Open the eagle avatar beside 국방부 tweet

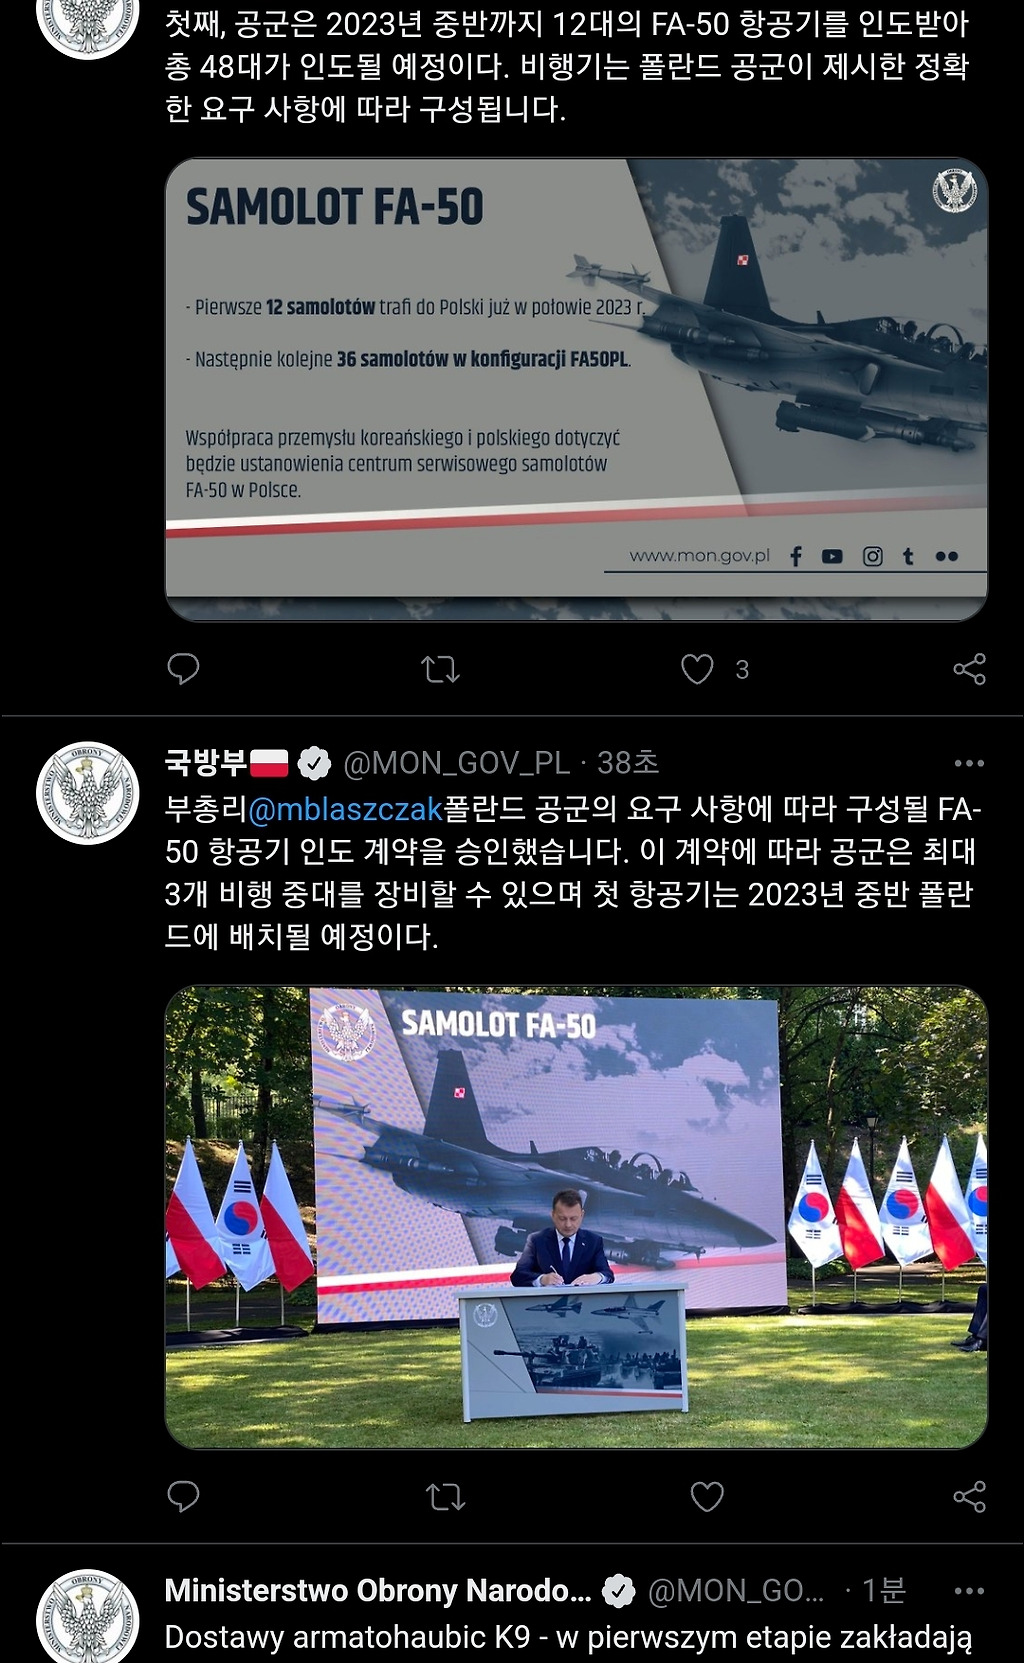88,793
